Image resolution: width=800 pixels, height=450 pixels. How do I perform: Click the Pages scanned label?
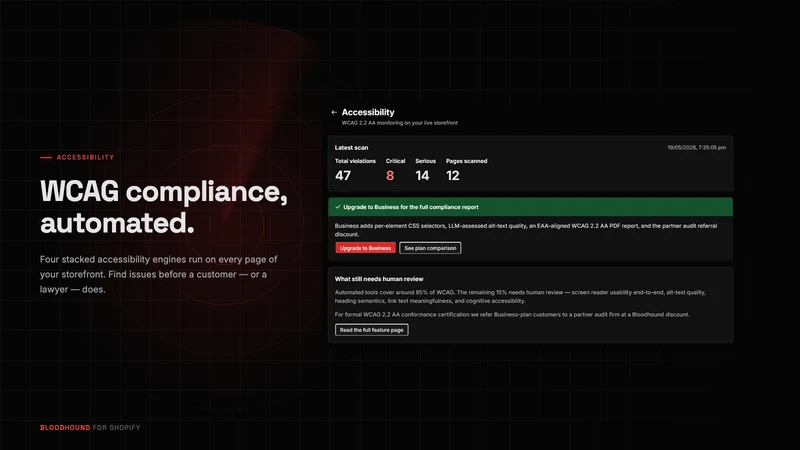tap(466, 161)
